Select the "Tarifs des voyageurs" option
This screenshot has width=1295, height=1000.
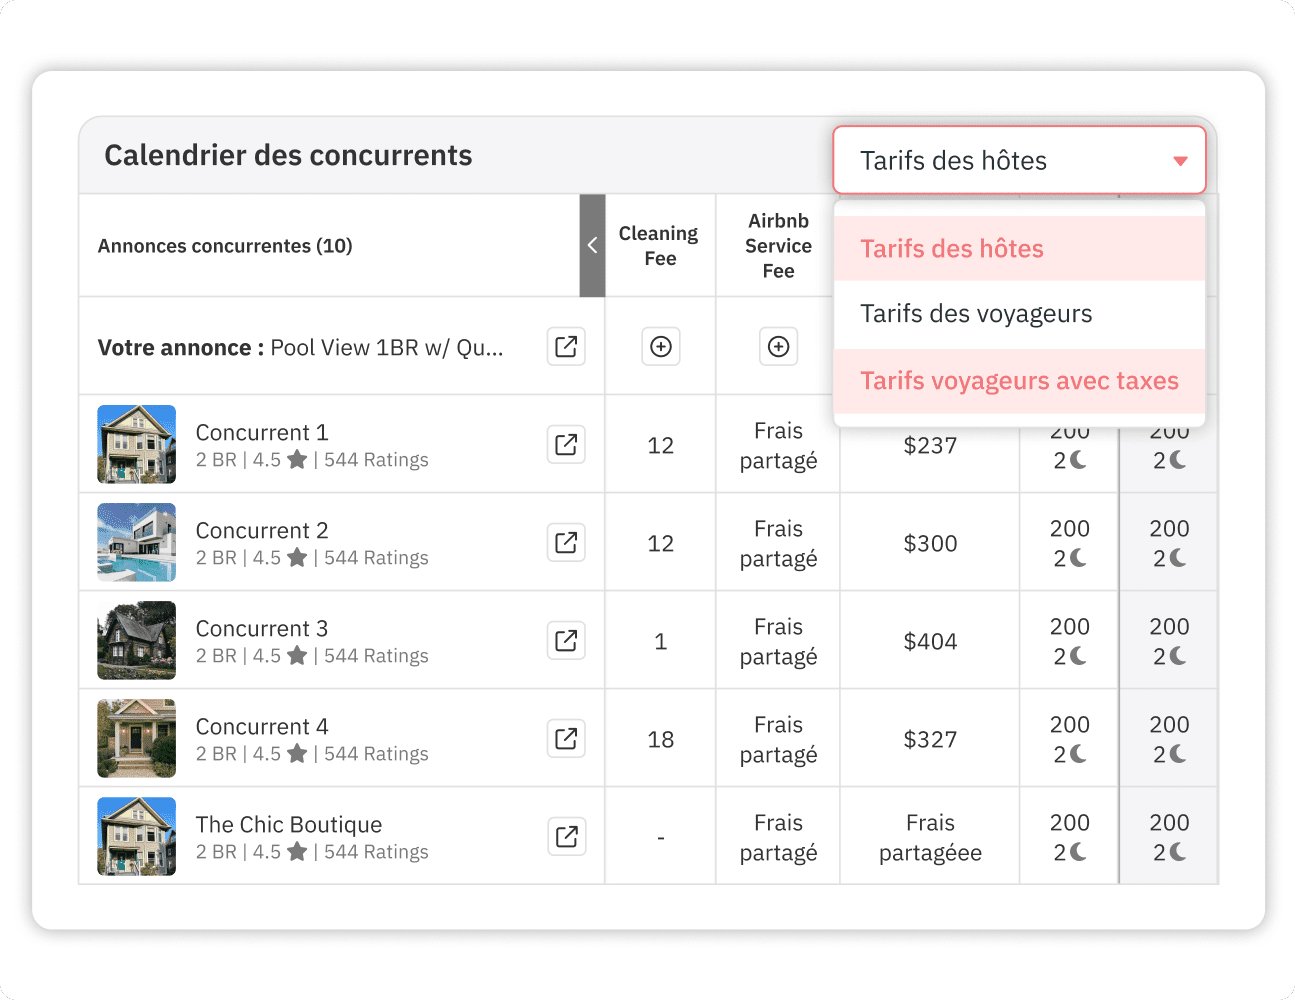tap(975, 314)
